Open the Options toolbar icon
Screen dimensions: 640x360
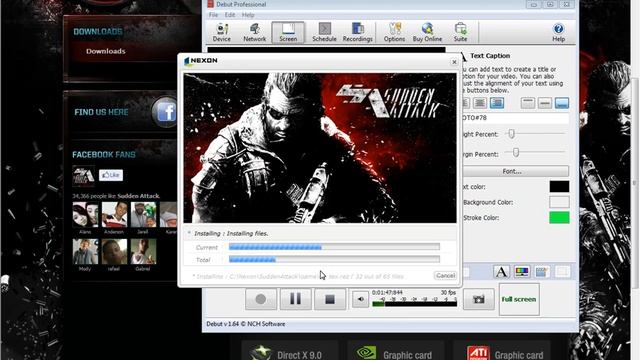[x=394, y=32]
